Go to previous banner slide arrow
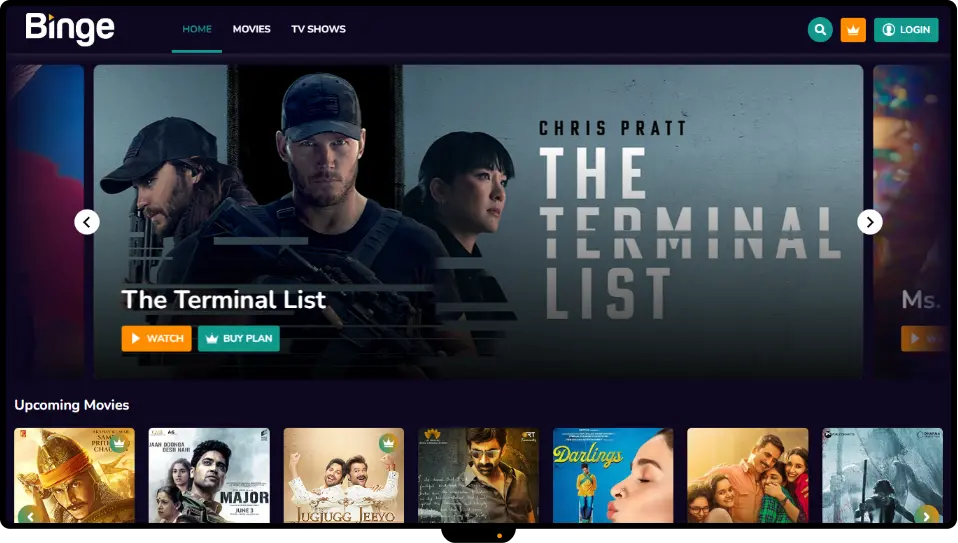 (87, 222)
